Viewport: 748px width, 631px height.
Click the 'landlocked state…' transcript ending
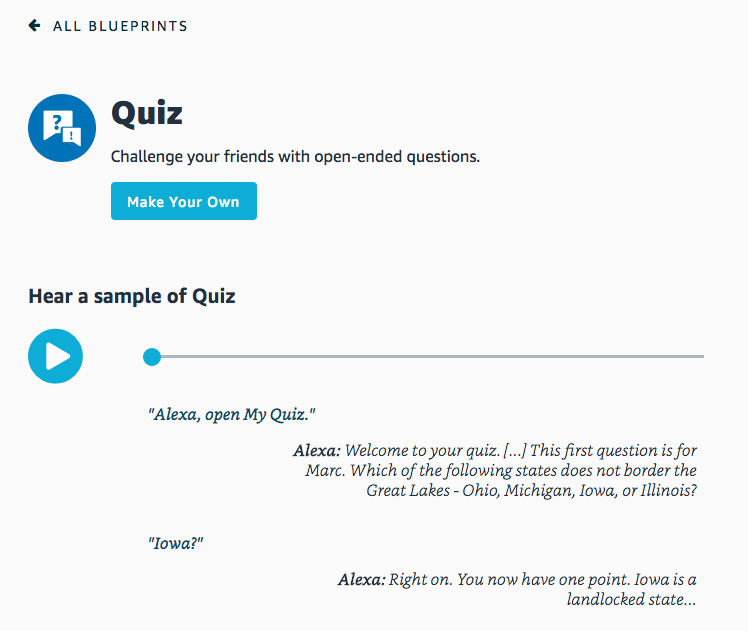[632, 600]
